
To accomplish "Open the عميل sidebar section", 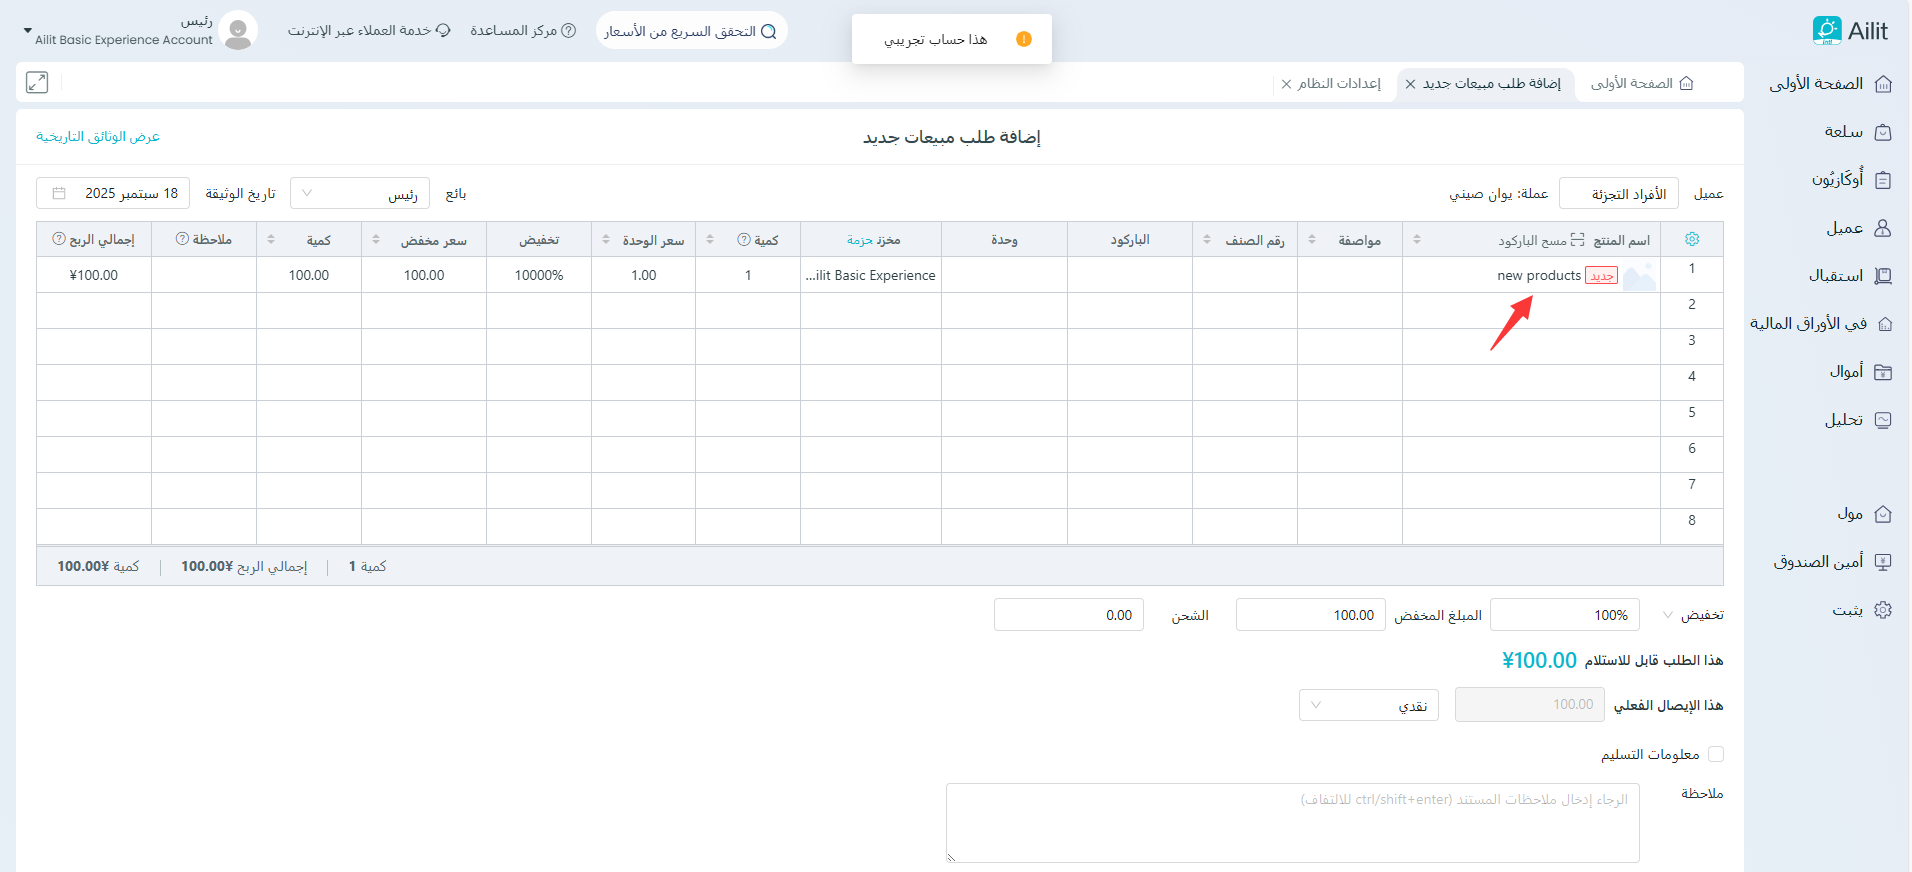I will pos(1857,228).
